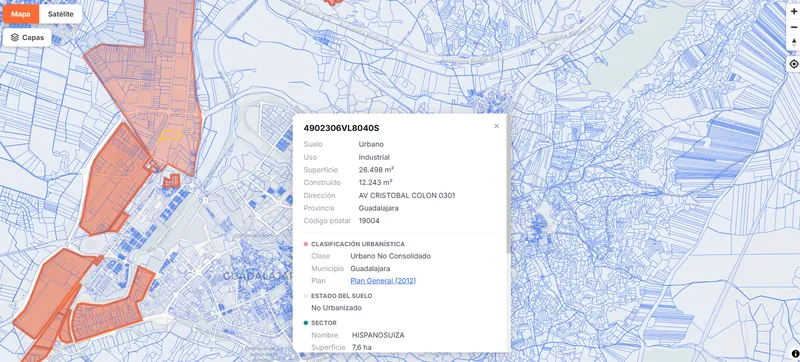Click the ESTADO DEL SUELO heading
This screenshot has height=362, width=800.
[x=341, y=296]
